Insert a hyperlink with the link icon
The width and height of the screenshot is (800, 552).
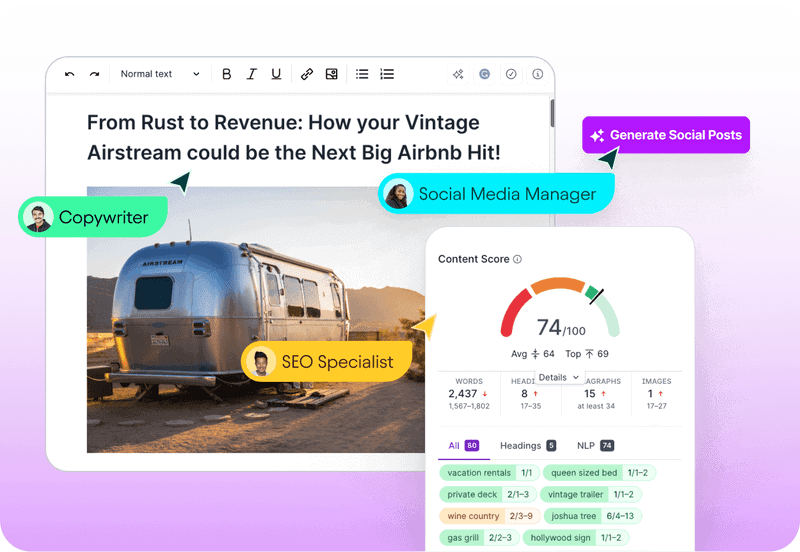(307, 74)
